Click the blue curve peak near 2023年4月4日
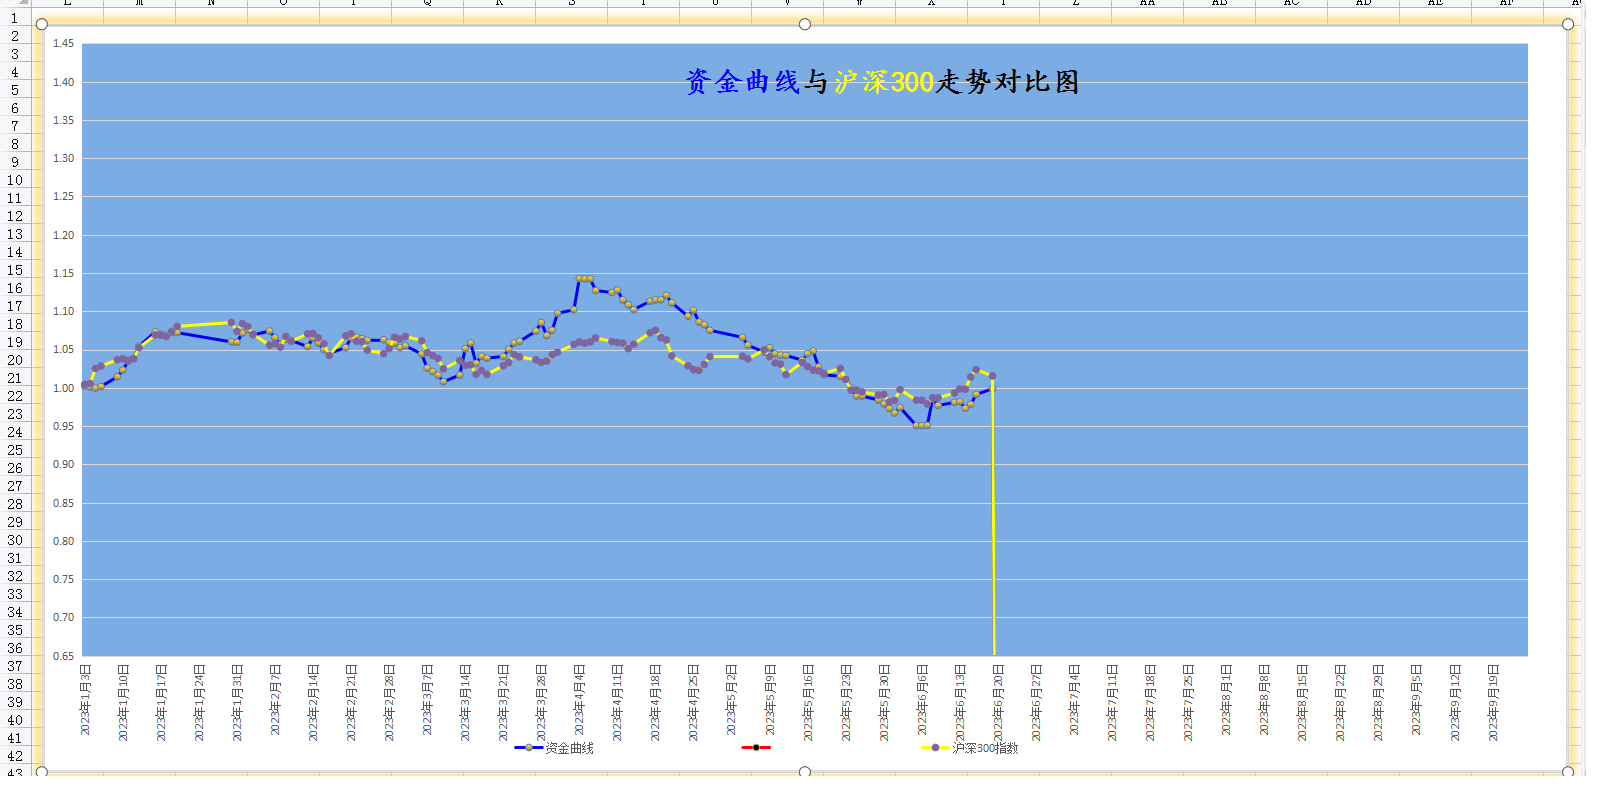Viewport: 1598px width, 800px height. (584, 279)
